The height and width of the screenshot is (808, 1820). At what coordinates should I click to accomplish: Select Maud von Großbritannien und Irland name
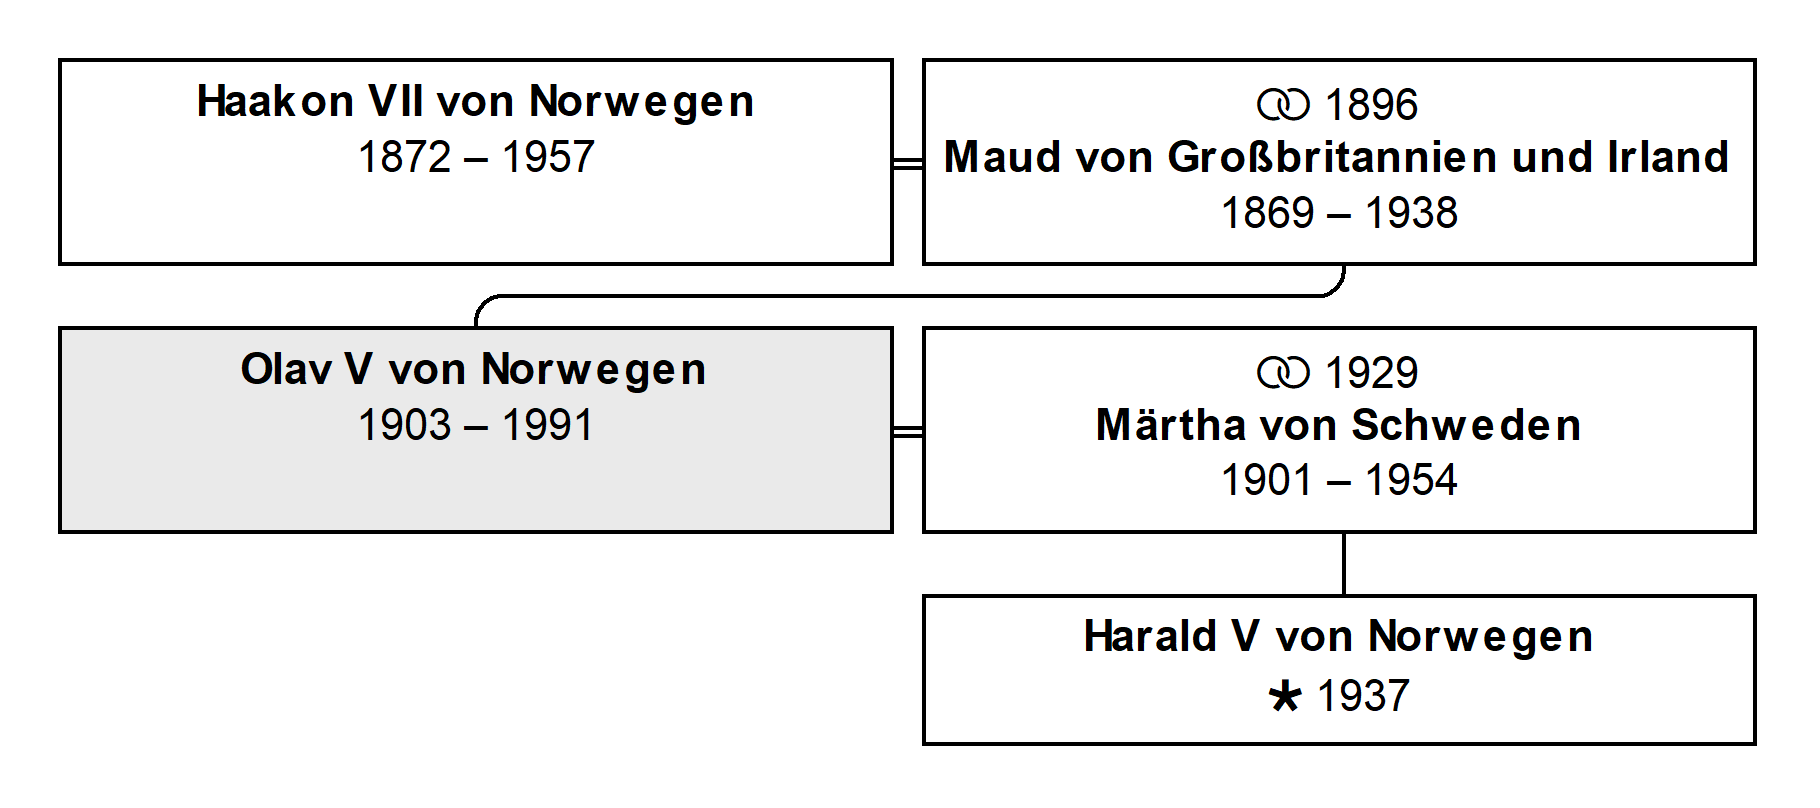1337,157
